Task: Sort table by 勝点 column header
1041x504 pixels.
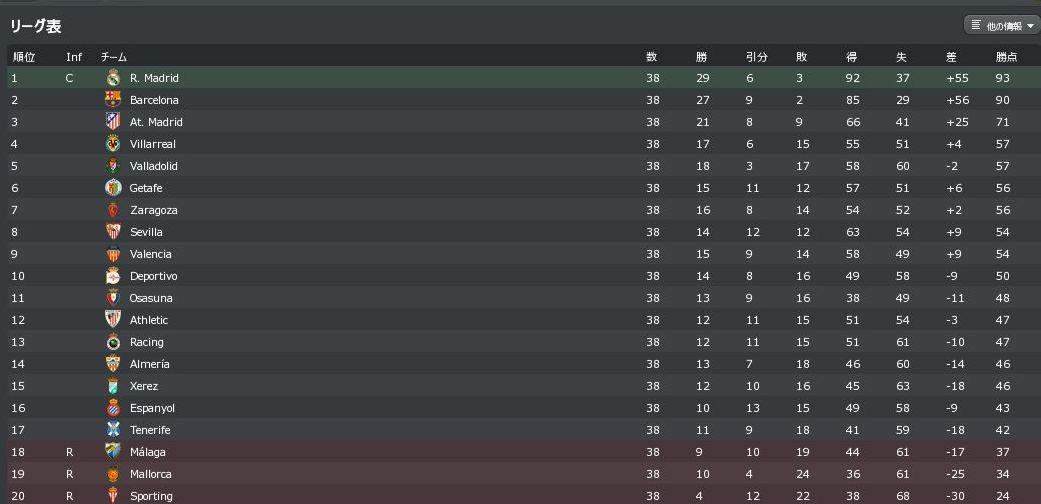Action: (x=1006, y=57)
